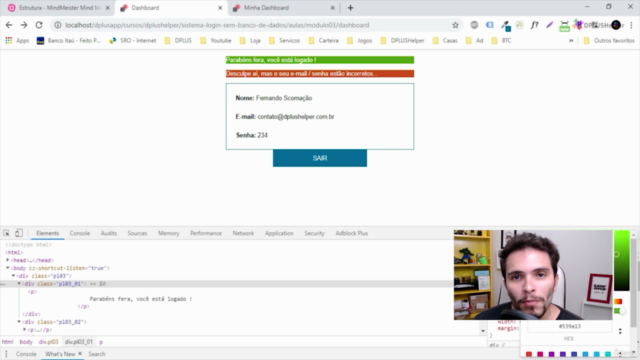
Task: Click the blue tag extension icon
Action: pos(489,25)
